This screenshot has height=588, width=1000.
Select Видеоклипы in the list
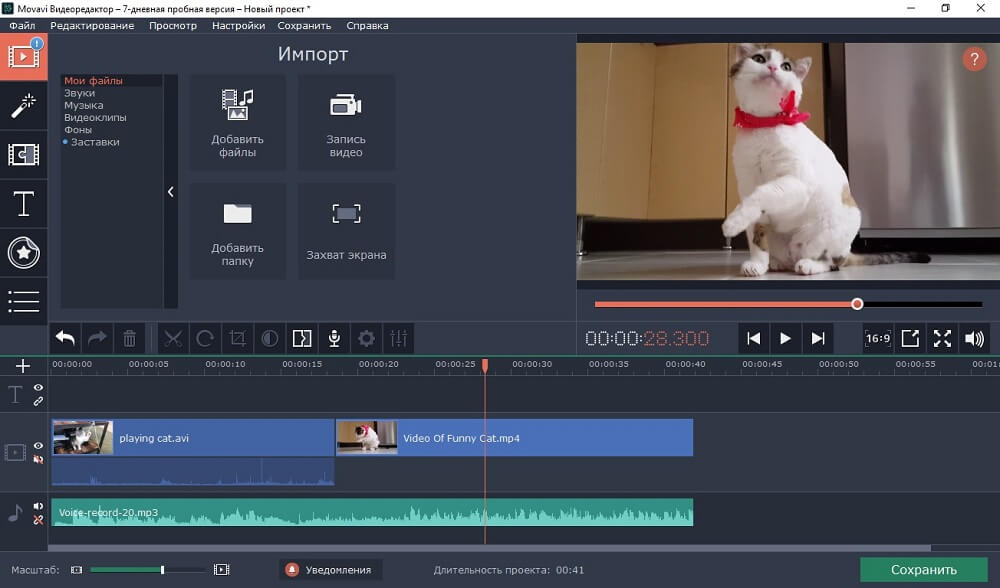(x=95, y=117)
